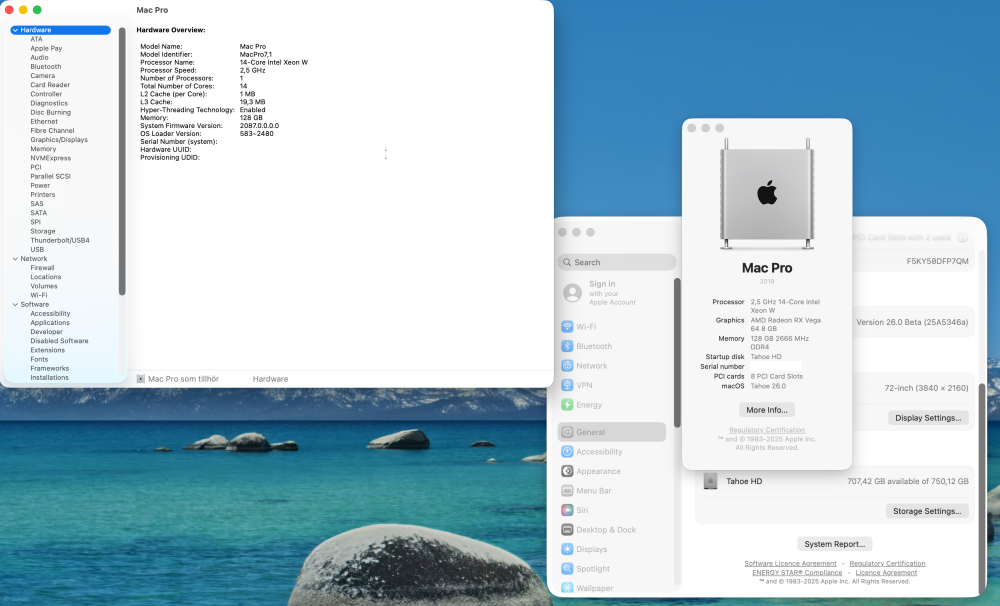Click the Wallpaper icon in System Settings sidebar
1000x606 pixels.
point(567,588)
